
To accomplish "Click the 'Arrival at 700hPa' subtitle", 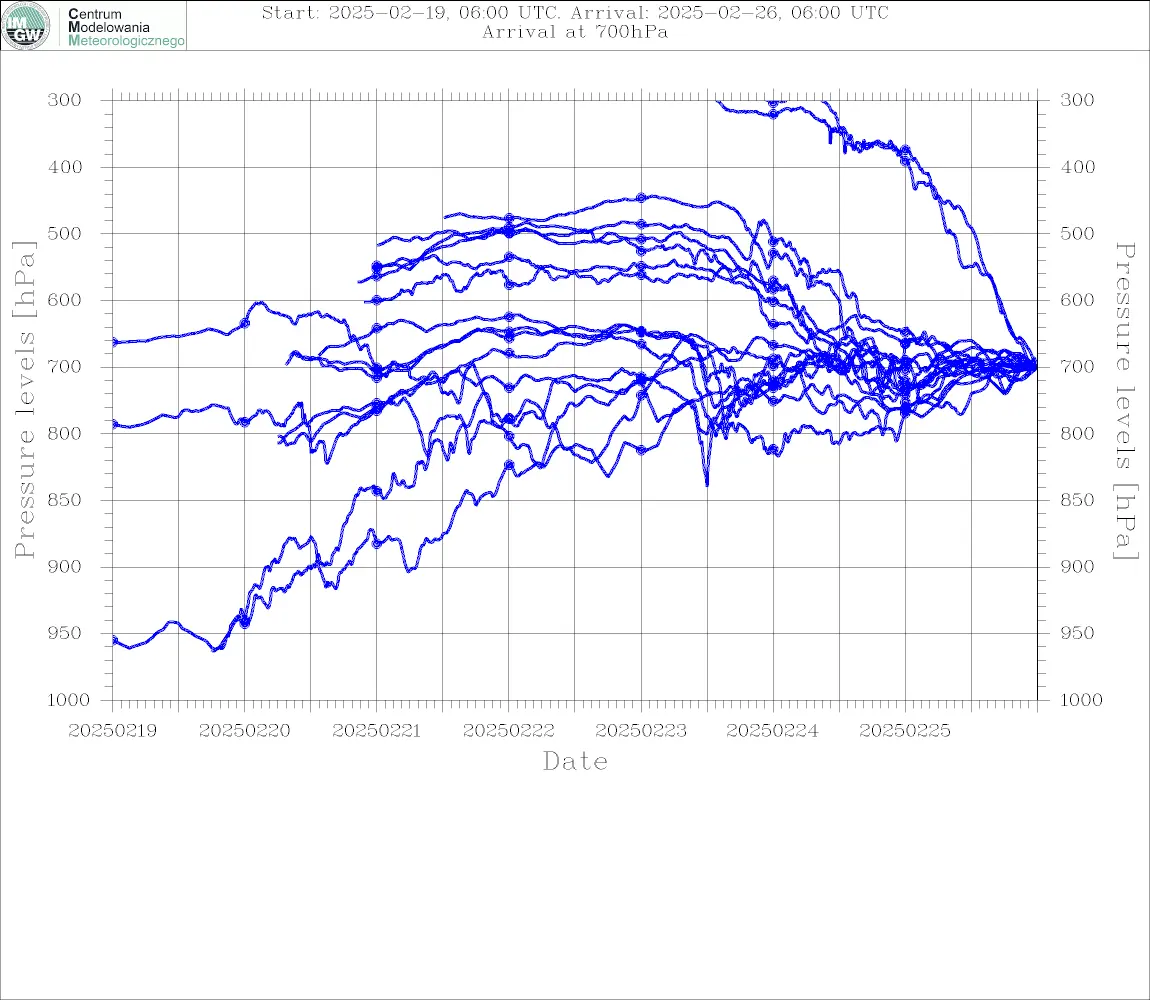I will [x=575, y=32].
